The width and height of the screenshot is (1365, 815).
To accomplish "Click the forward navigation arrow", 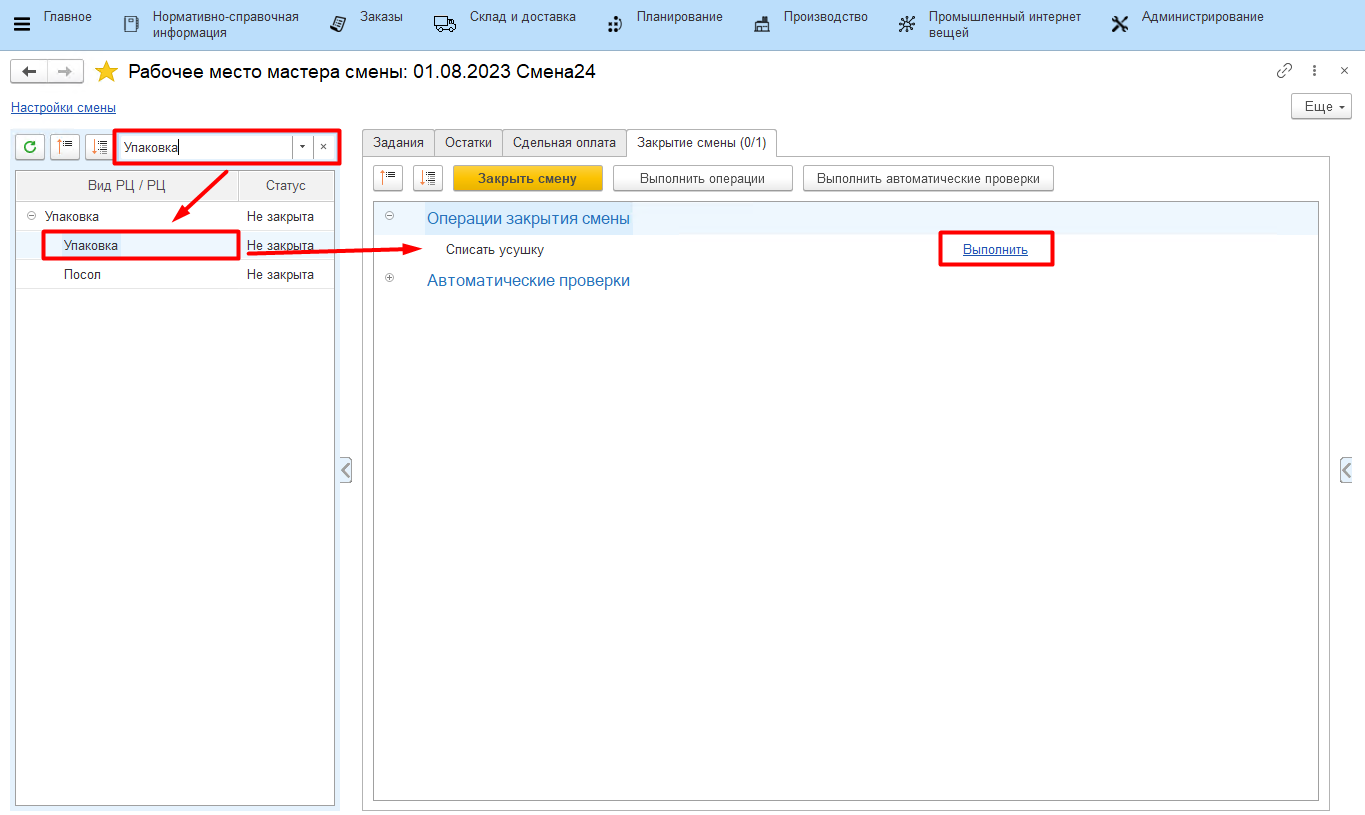I will click(64, 72).
